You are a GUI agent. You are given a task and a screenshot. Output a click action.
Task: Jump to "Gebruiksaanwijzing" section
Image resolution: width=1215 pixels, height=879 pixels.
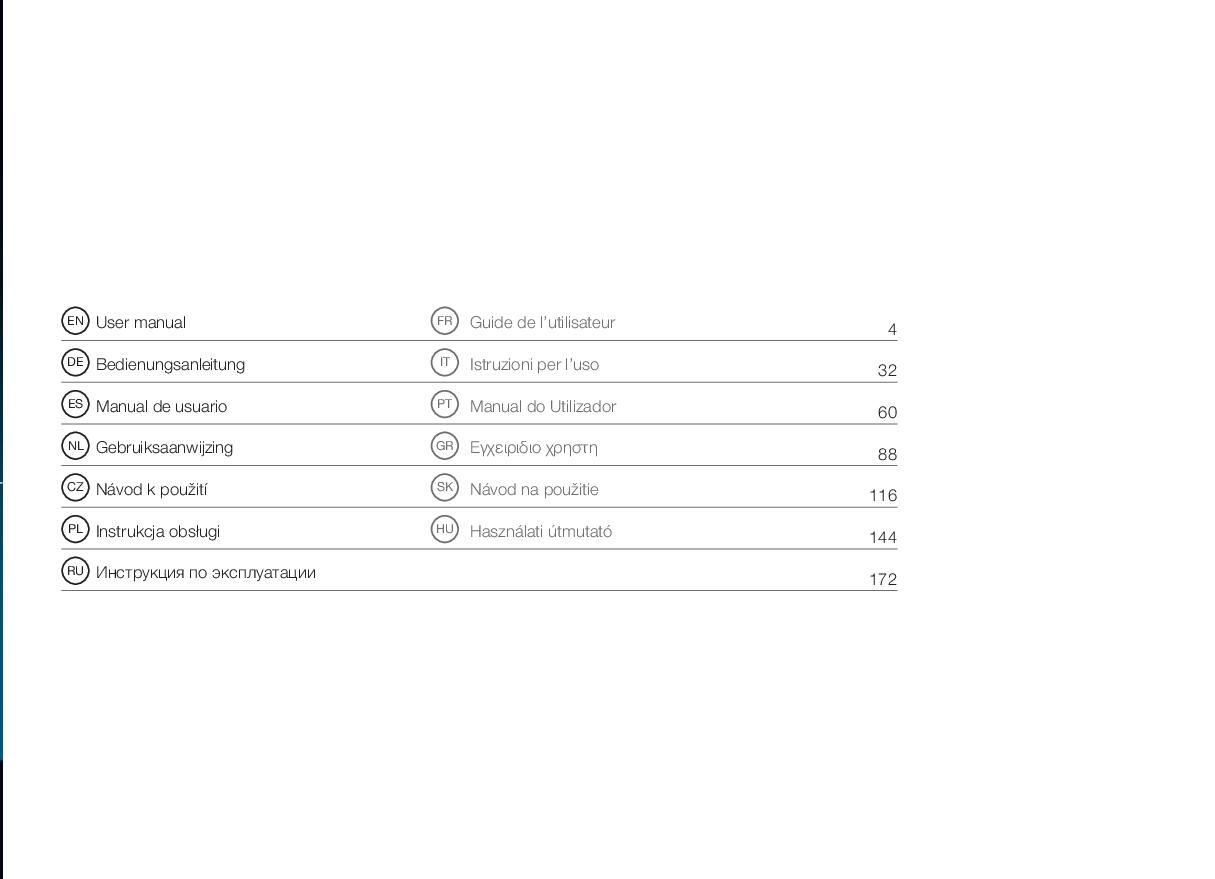164,448
